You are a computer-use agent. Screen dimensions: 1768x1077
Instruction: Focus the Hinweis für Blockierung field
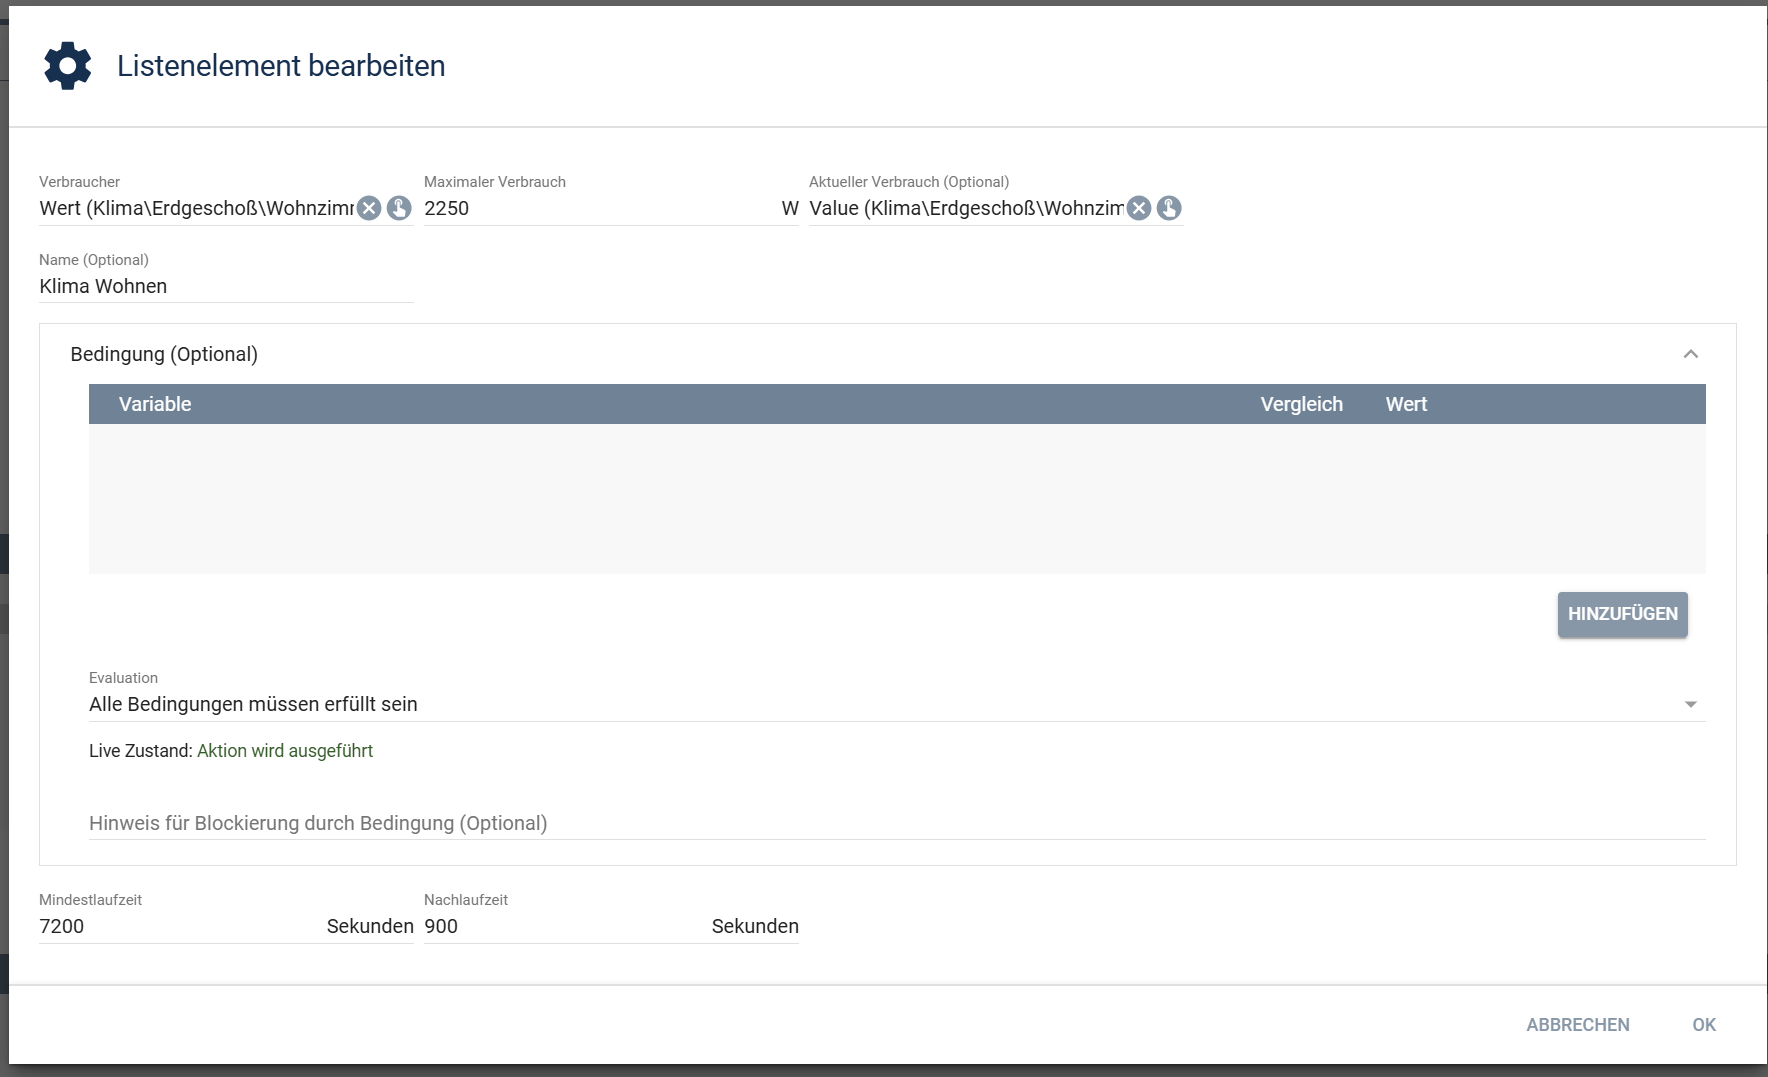point(896,823)
